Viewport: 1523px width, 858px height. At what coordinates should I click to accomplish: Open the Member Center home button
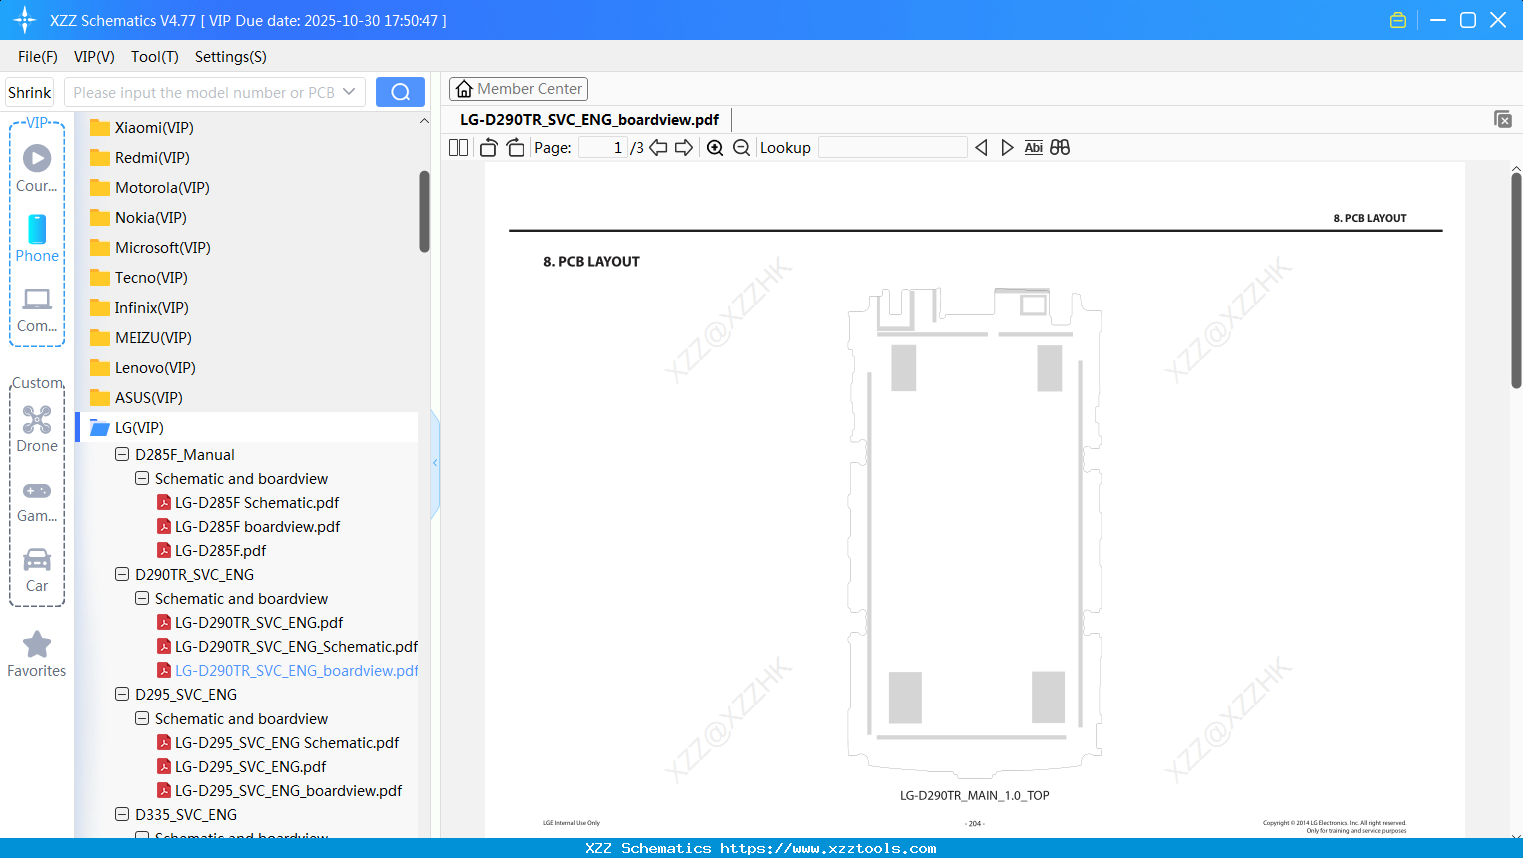(518, 89)
